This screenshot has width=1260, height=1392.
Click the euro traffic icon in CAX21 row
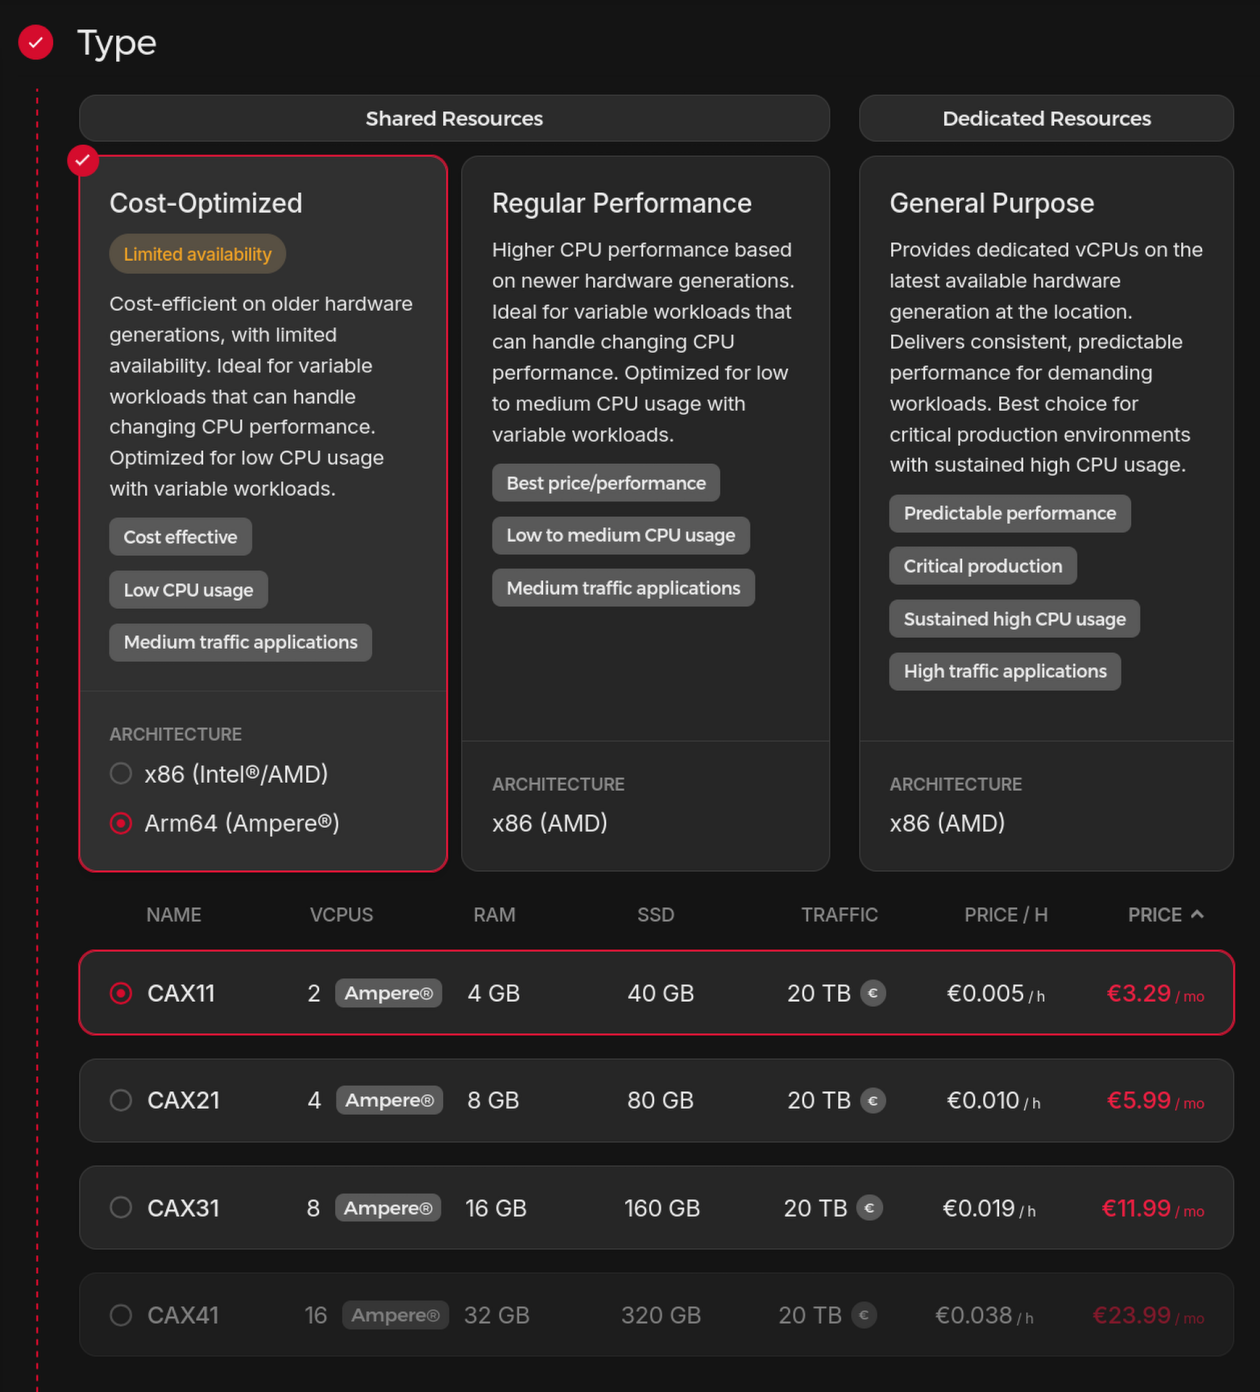[873, 1100]
